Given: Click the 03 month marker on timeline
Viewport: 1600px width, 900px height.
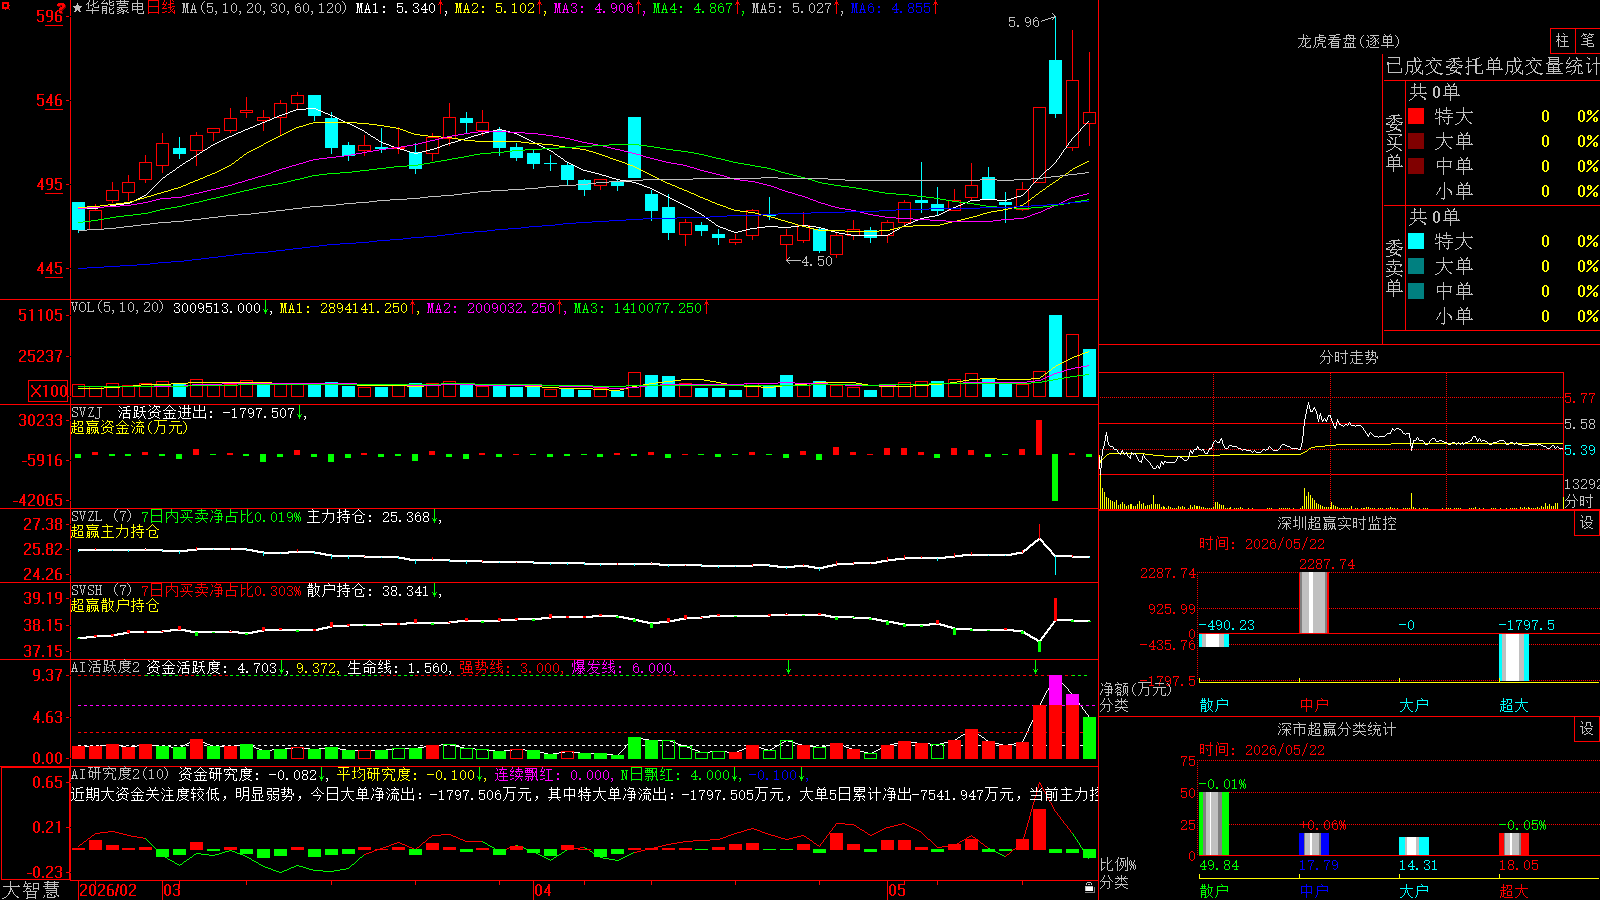Looking at the screenshot, I should pyautogui.click(x=172, y=890).
